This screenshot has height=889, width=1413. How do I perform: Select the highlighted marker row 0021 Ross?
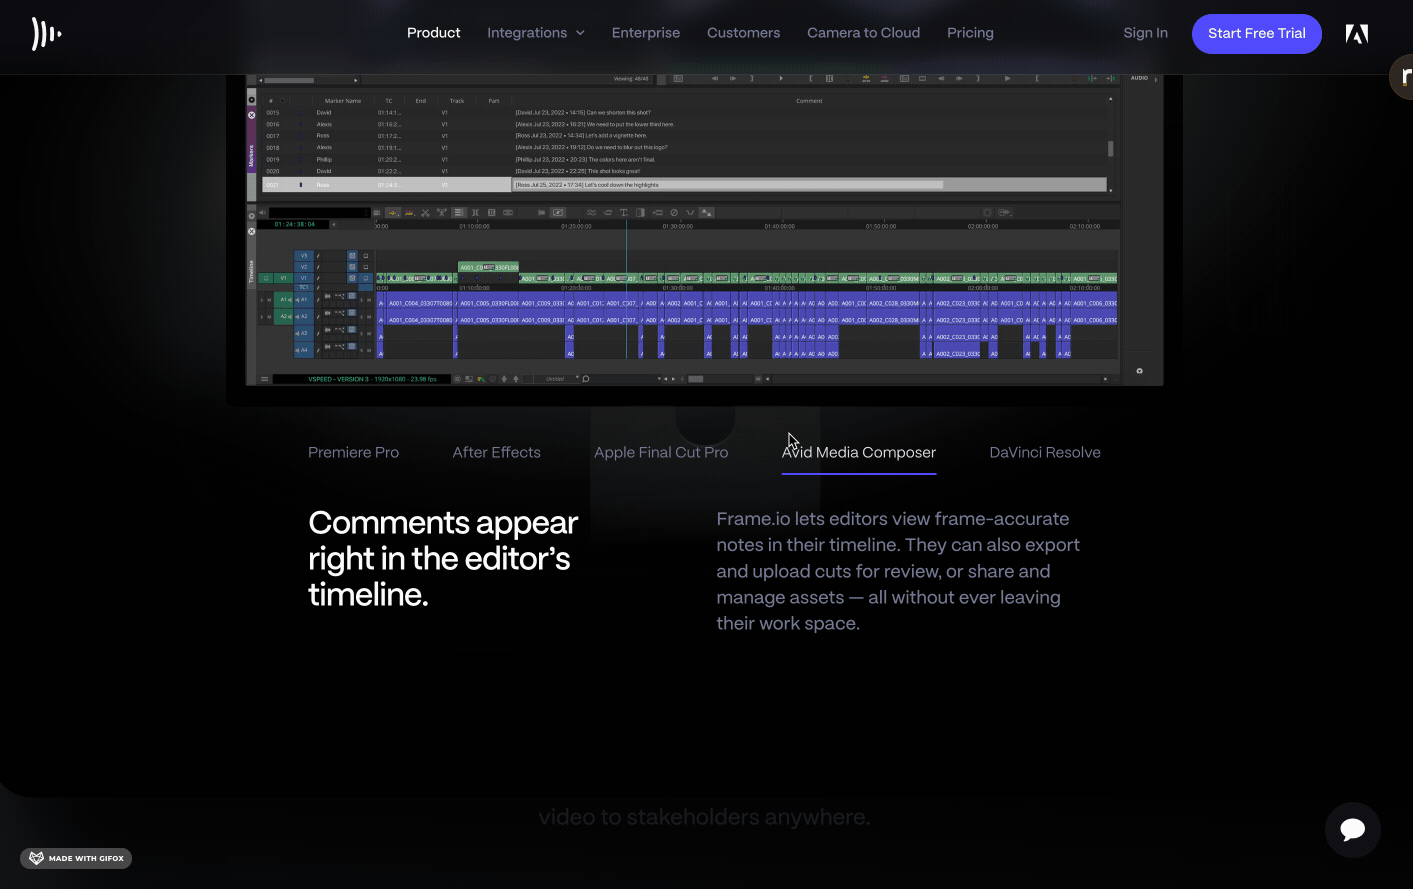pyautogui.click(x=686, y=185)
